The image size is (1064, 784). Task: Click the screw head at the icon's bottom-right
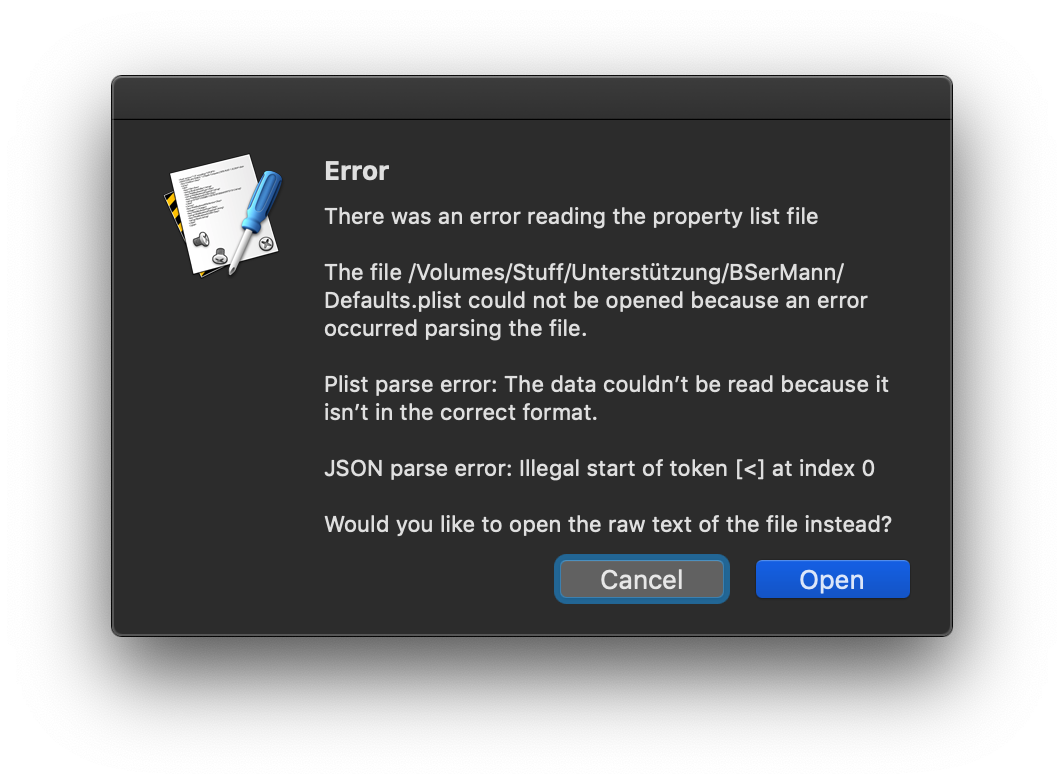point(266,244)
